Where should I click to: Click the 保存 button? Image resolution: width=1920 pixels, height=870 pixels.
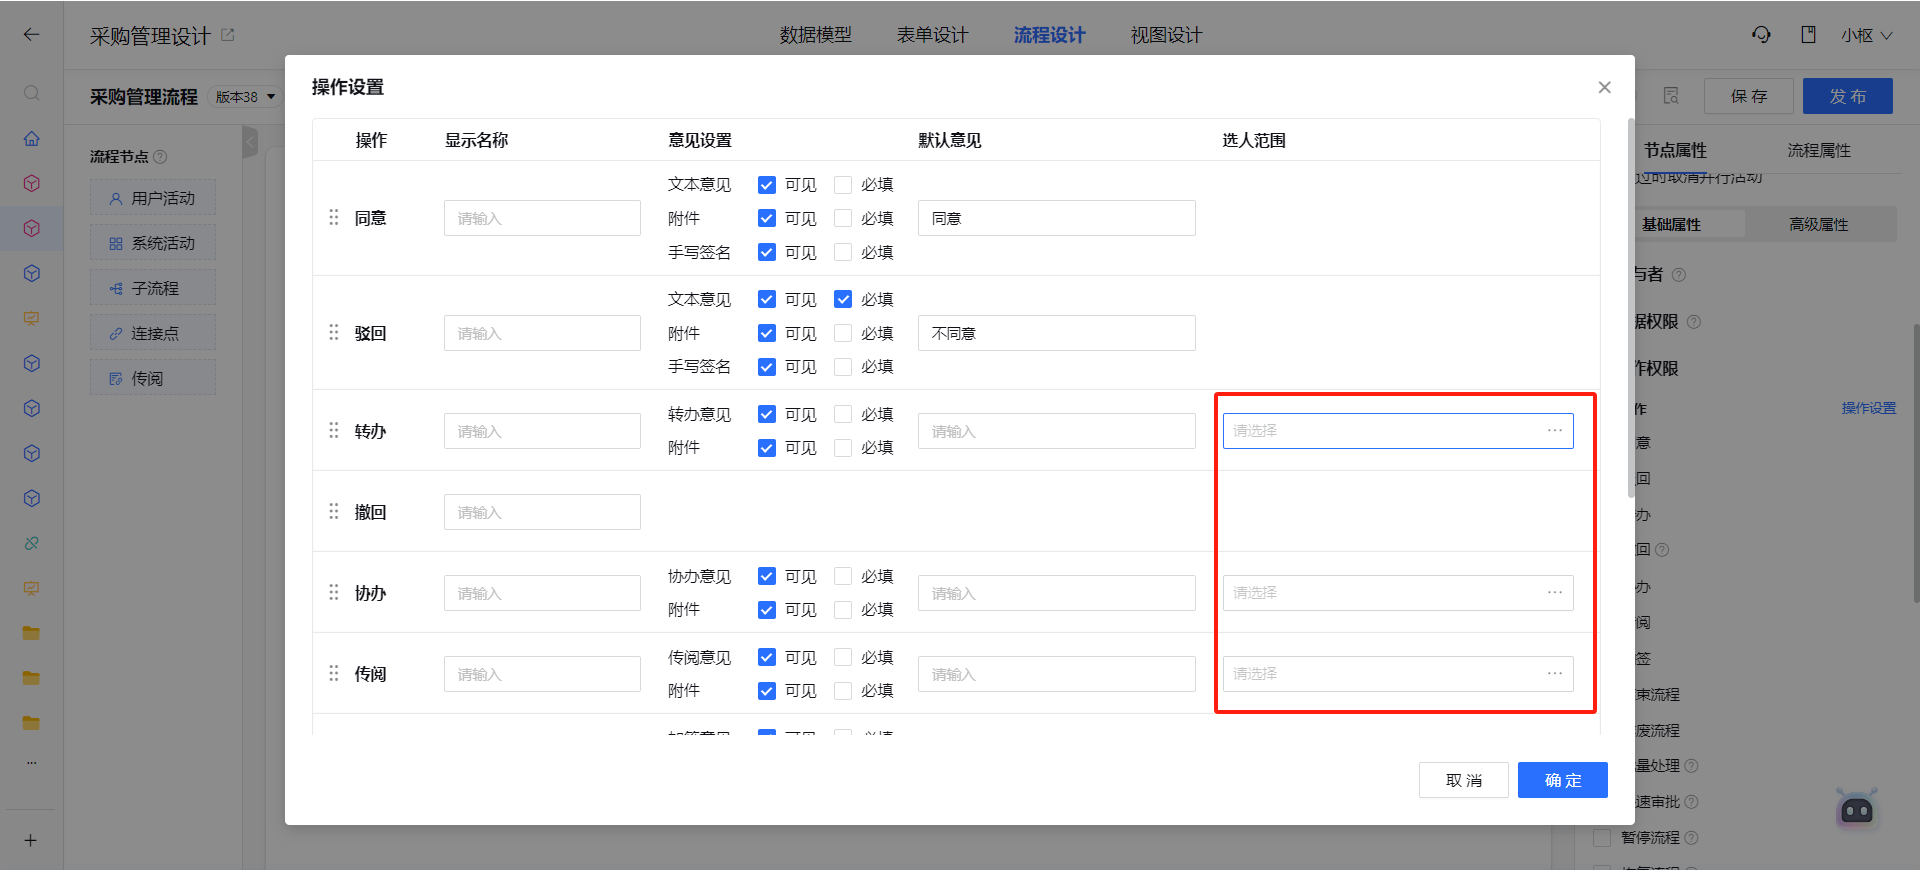click(1749, 96)
